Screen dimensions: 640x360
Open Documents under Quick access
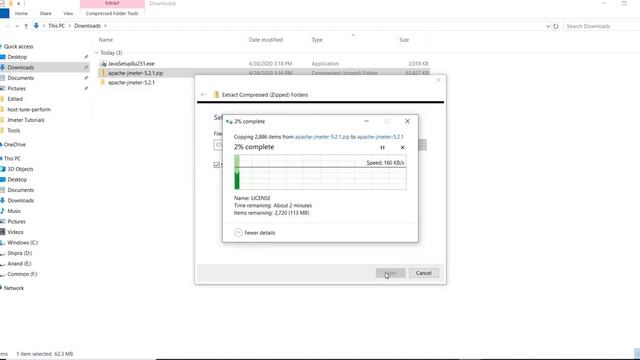click(x=20, y=78)
